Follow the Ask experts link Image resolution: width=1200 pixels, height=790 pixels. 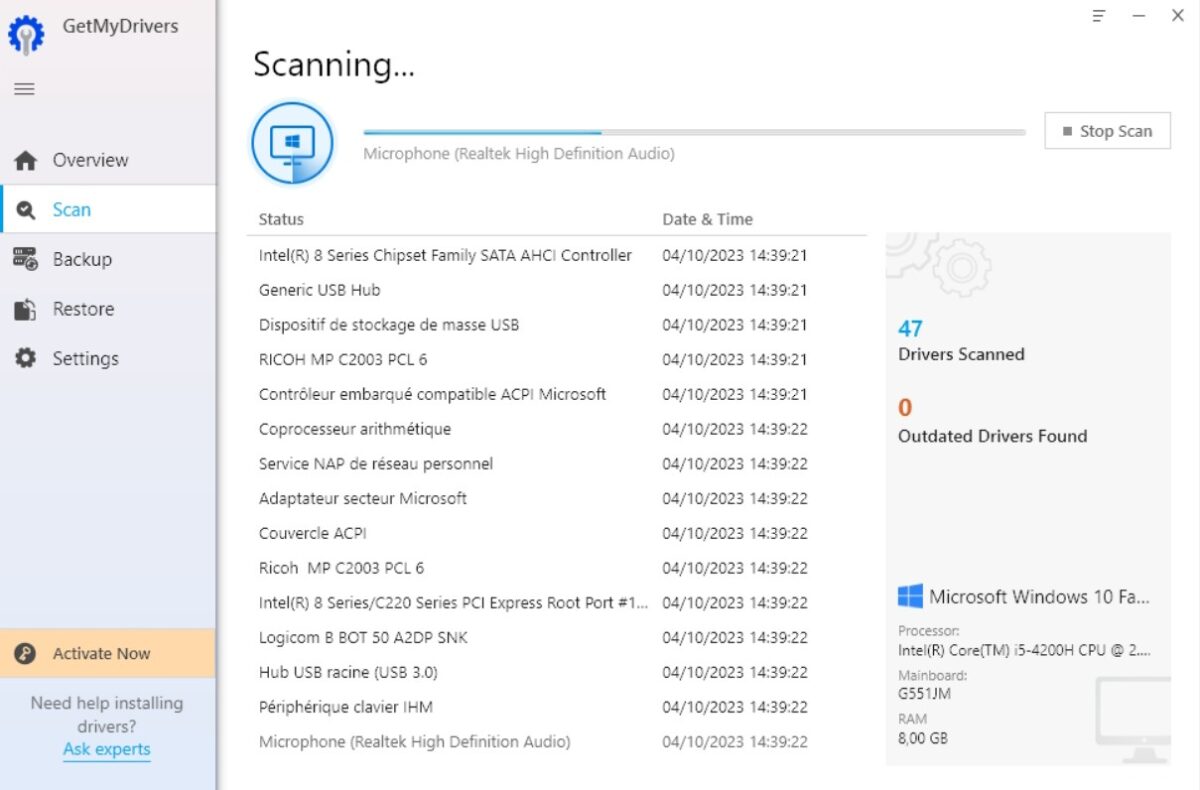point(106,749)
